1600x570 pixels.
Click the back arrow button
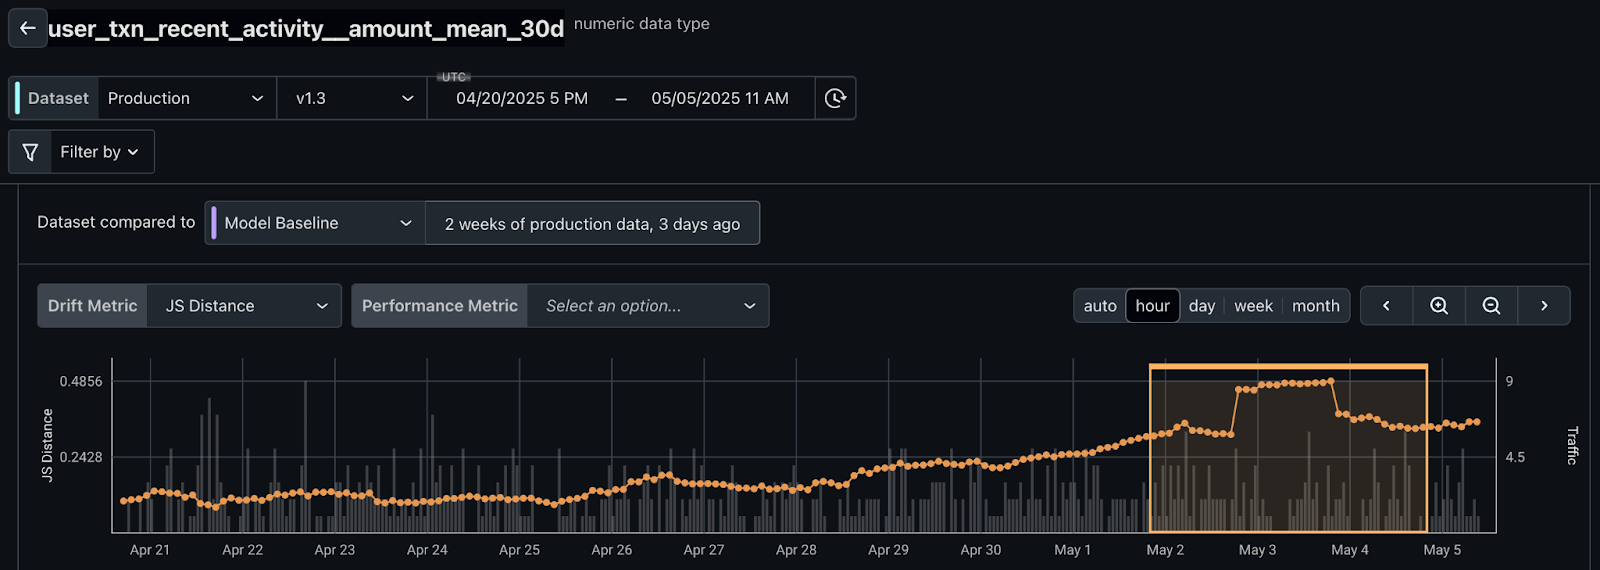point(27,28)
